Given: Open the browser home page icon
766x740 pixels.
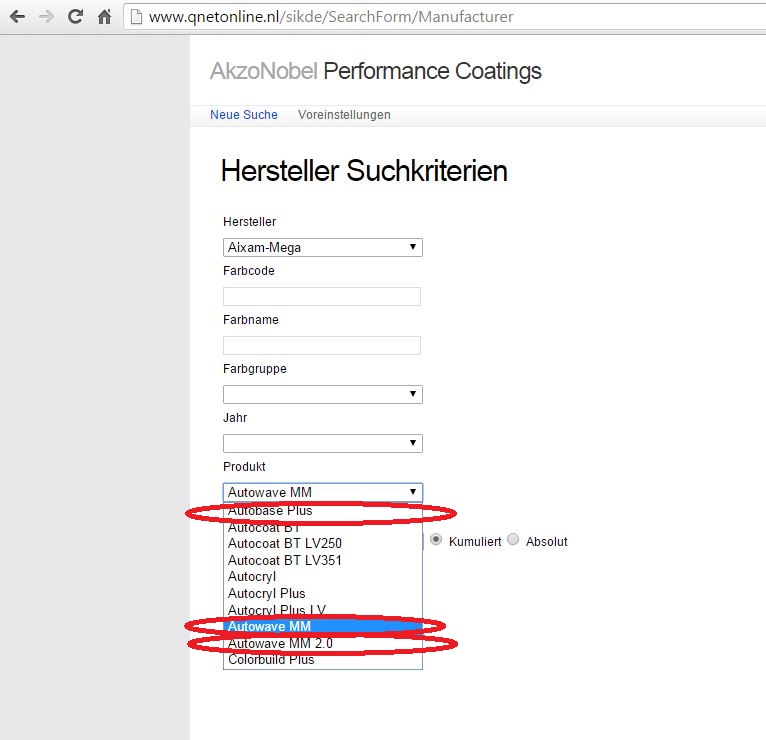Looking at the screenshot, I should (x=104, y=17).
